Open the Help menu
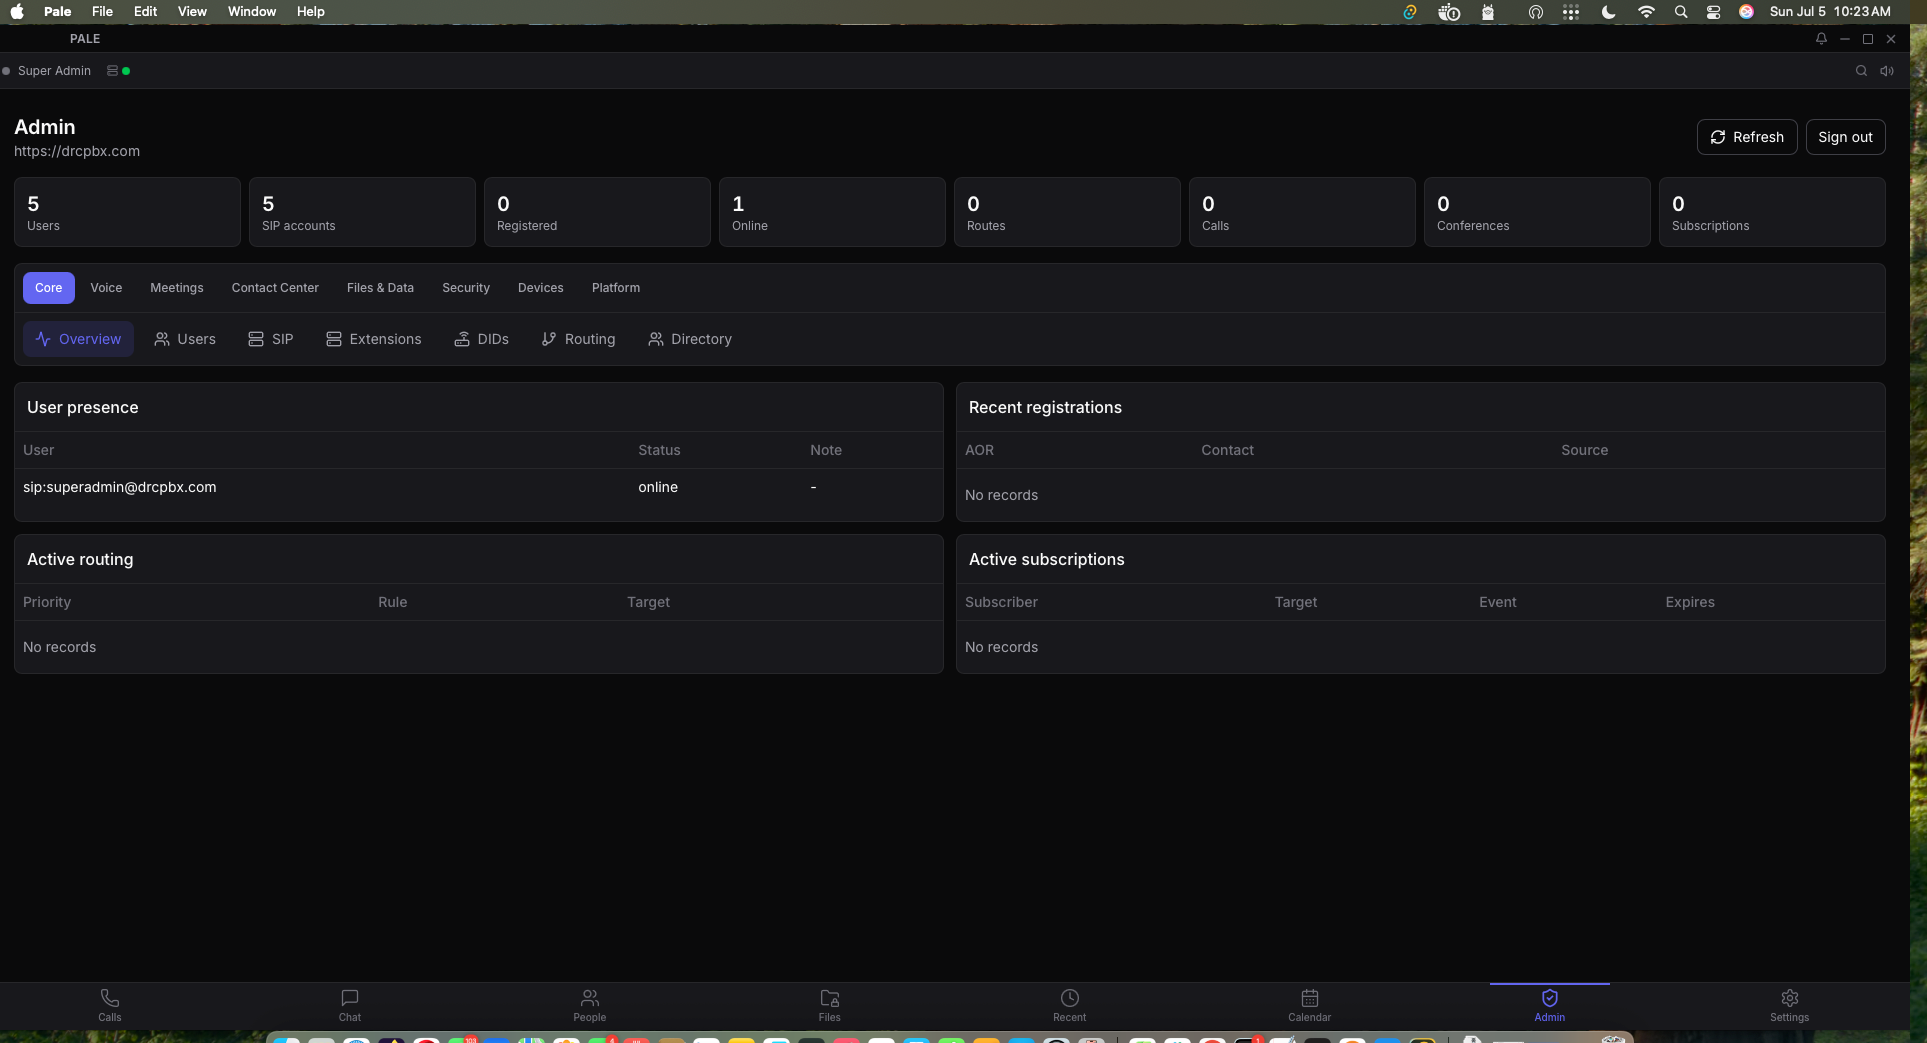 pos(311,12)
